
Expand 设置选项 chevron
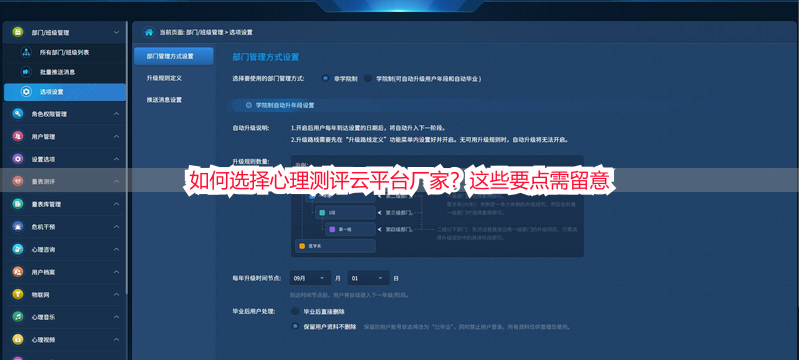pyautogui.click(x=116, y=159)
